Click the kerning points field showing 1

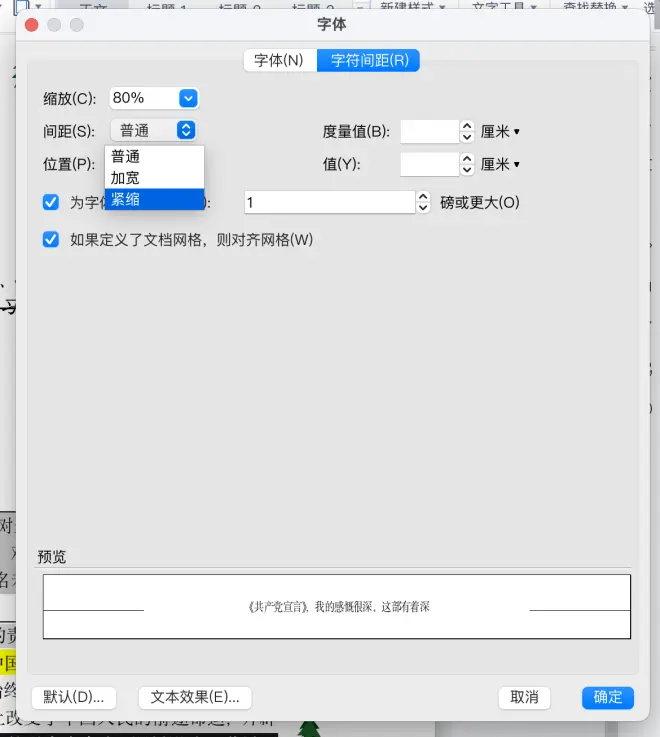tap(330, 203)
